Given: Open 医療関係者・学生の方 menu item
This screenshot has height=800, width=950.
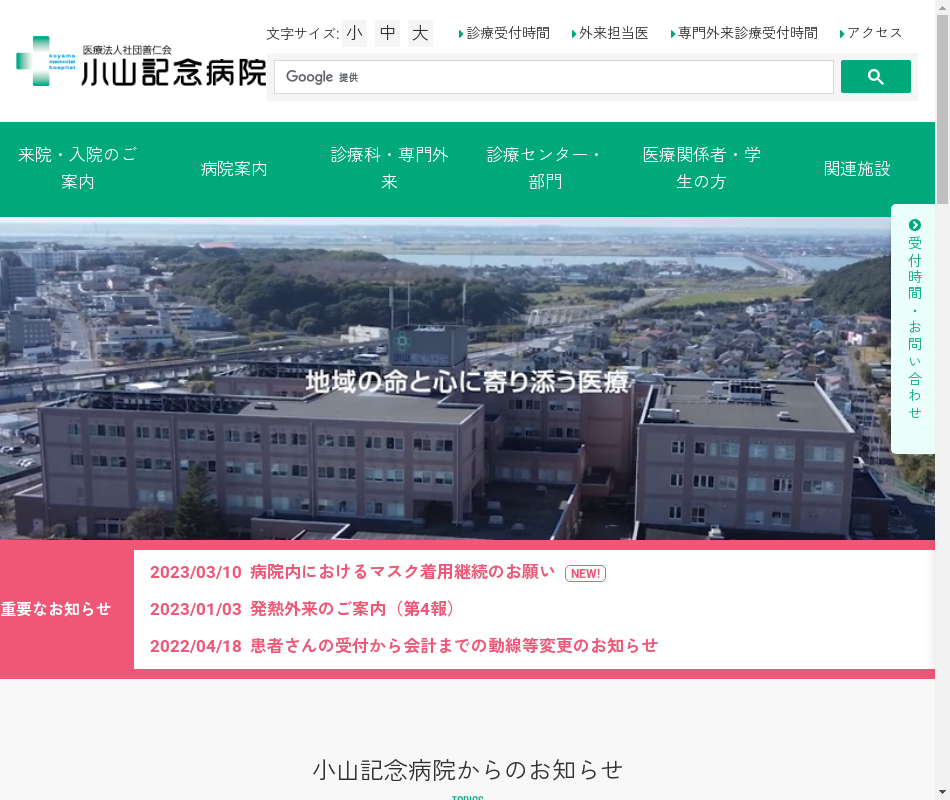Looking at the screenshot, I should (x=701, y=169).
